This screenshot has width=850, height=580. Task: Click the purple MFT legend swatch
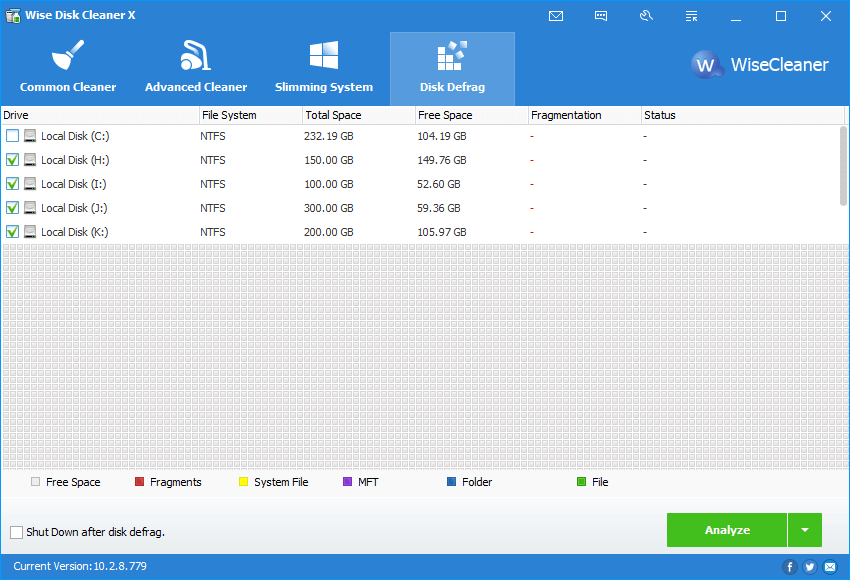coord(347,481)
